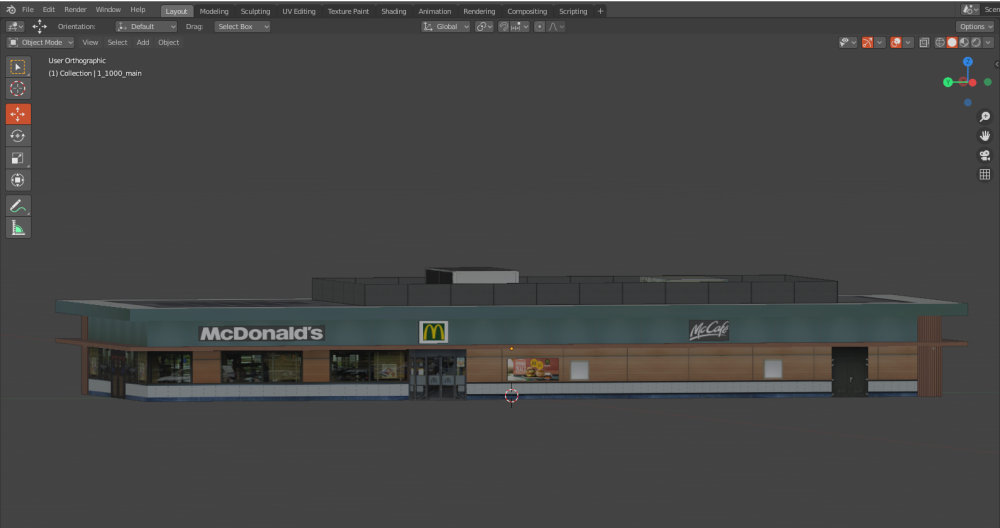Viewport: 1000px width, 528px height.
Task: Select the Transform tool
Action: pyautogui.click(x=18, y=181)
